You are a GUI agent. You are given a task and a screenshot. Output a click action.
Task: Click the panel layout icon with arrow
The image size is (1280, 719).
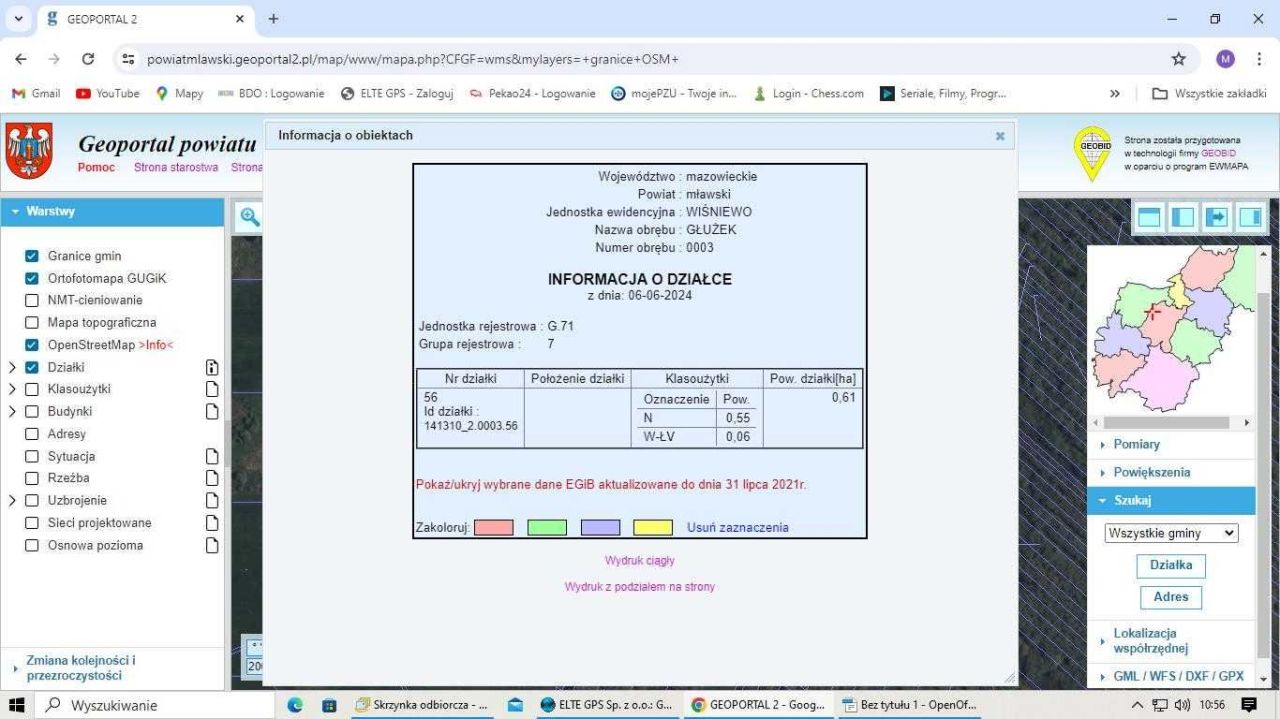(x=1217, y=217)
